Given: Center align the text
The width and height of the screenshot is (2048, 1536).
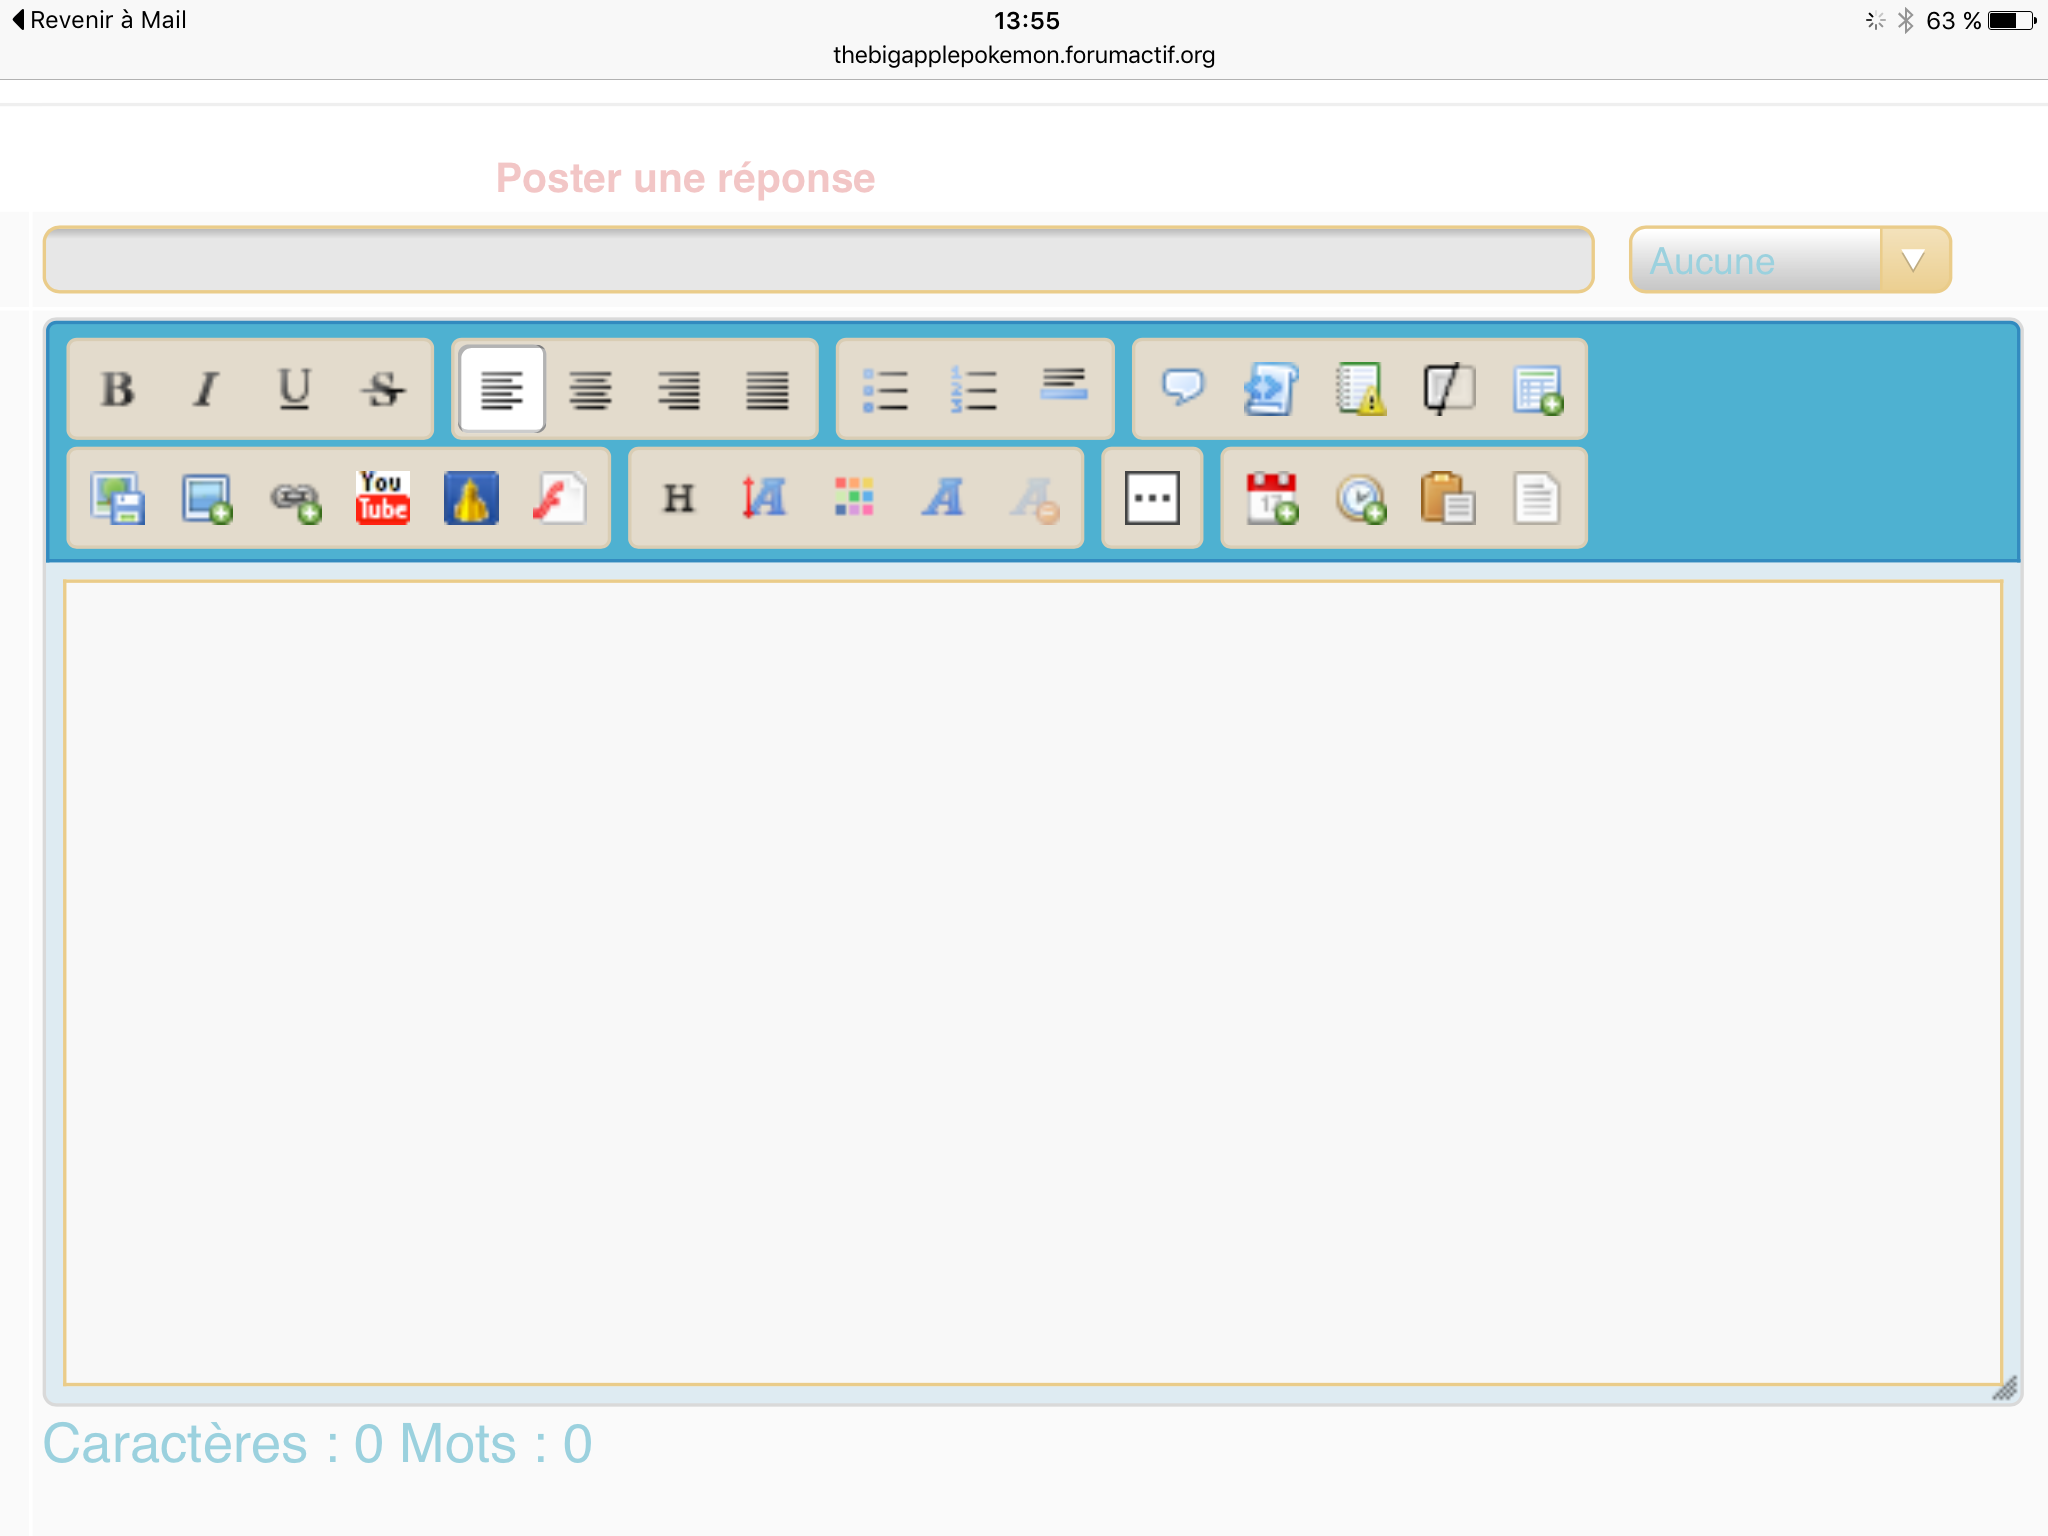Looking at the screenshot, I should click(x=590, y=389).
